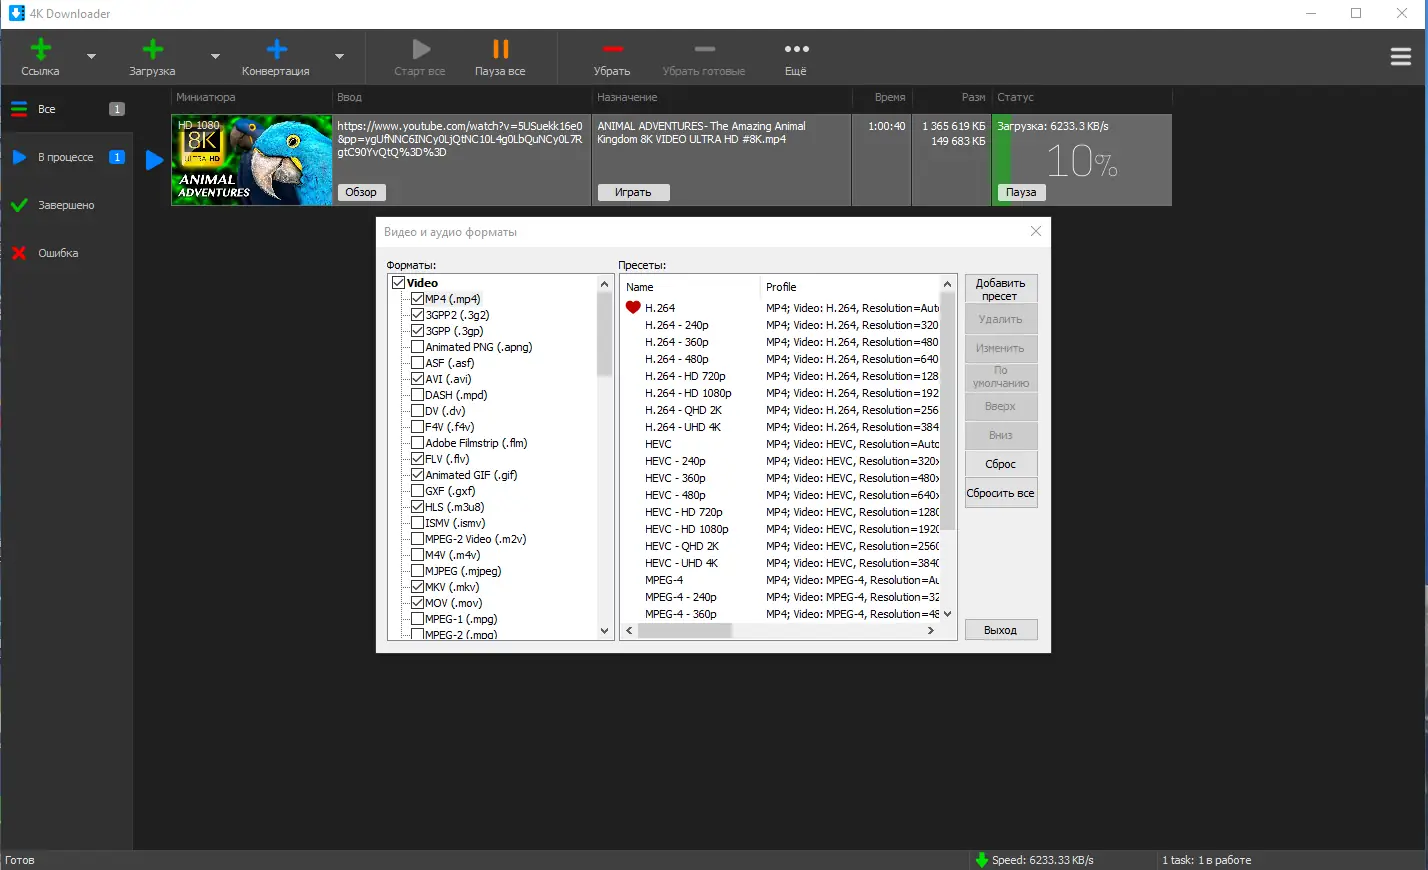Image resolution: width=1428 pixels, height=870 pixels.
Task: Click the download progress bar showing 10%
Action: (x=1080, y=160)
